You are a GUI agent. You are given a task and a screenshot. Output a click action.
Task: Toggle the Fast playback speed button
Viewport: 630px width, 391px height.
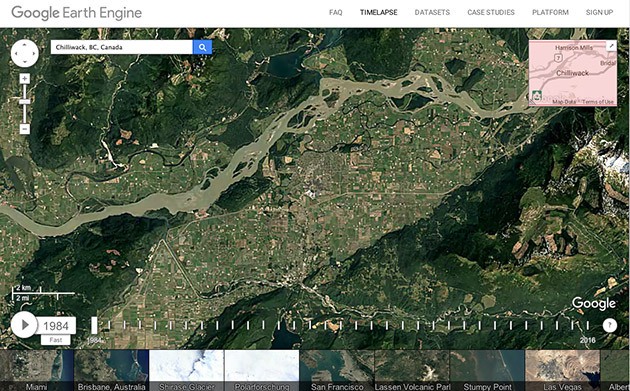56,340
